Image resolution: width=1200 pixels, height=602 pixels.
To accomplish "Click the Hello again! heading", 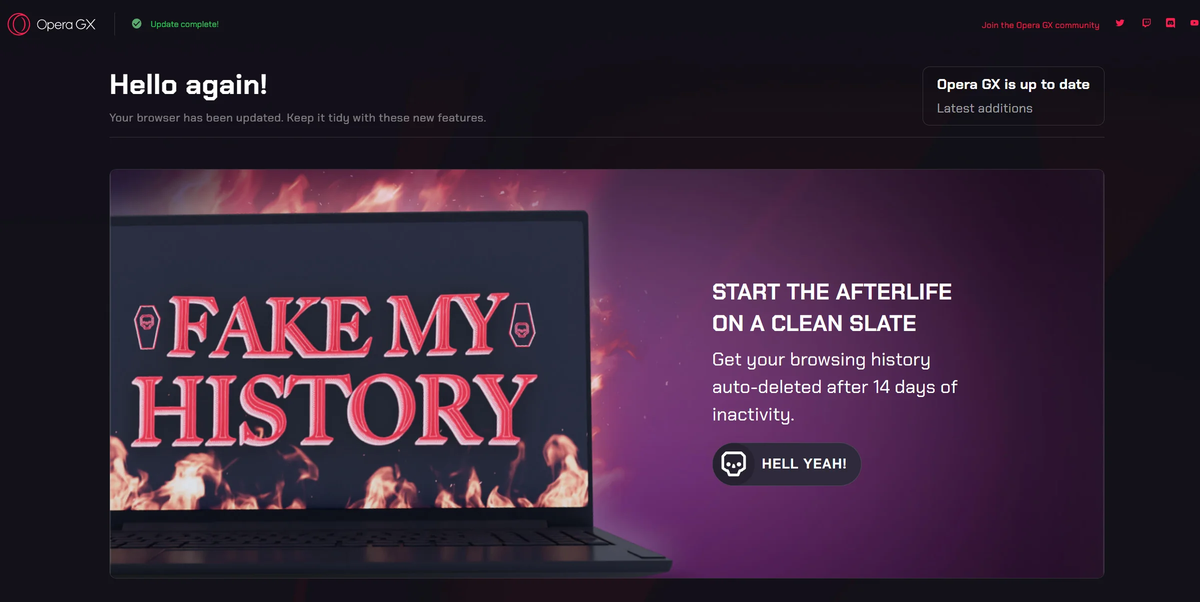I will 188,85.
